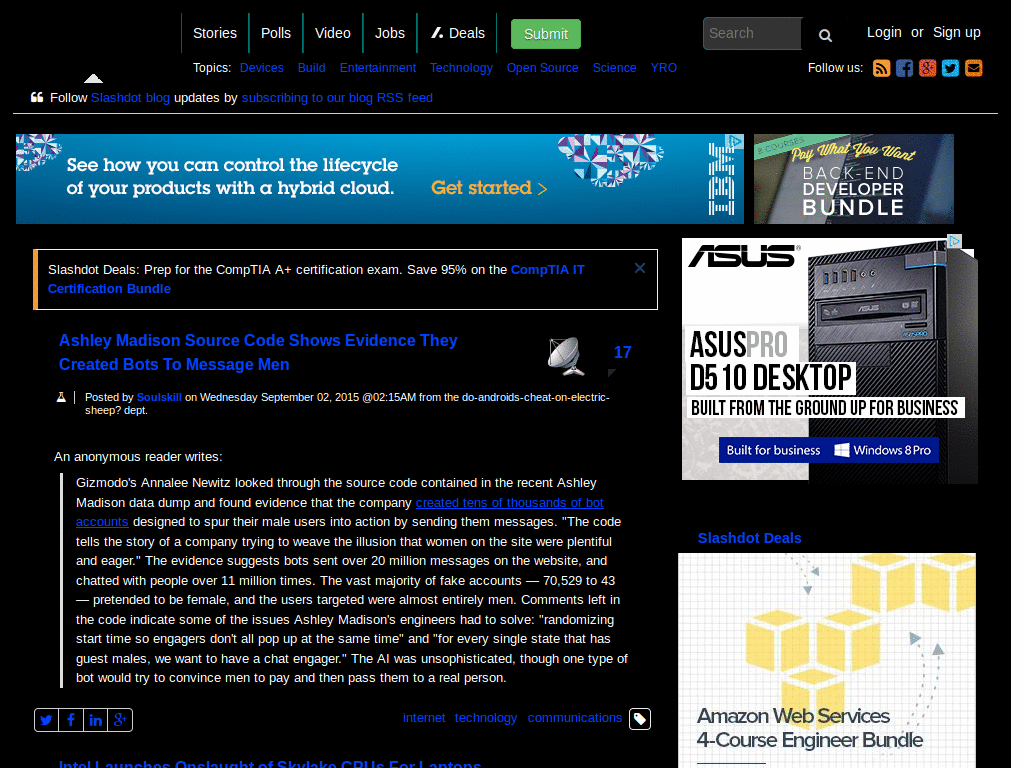View the 17 comments on the story

pos(623,352)
